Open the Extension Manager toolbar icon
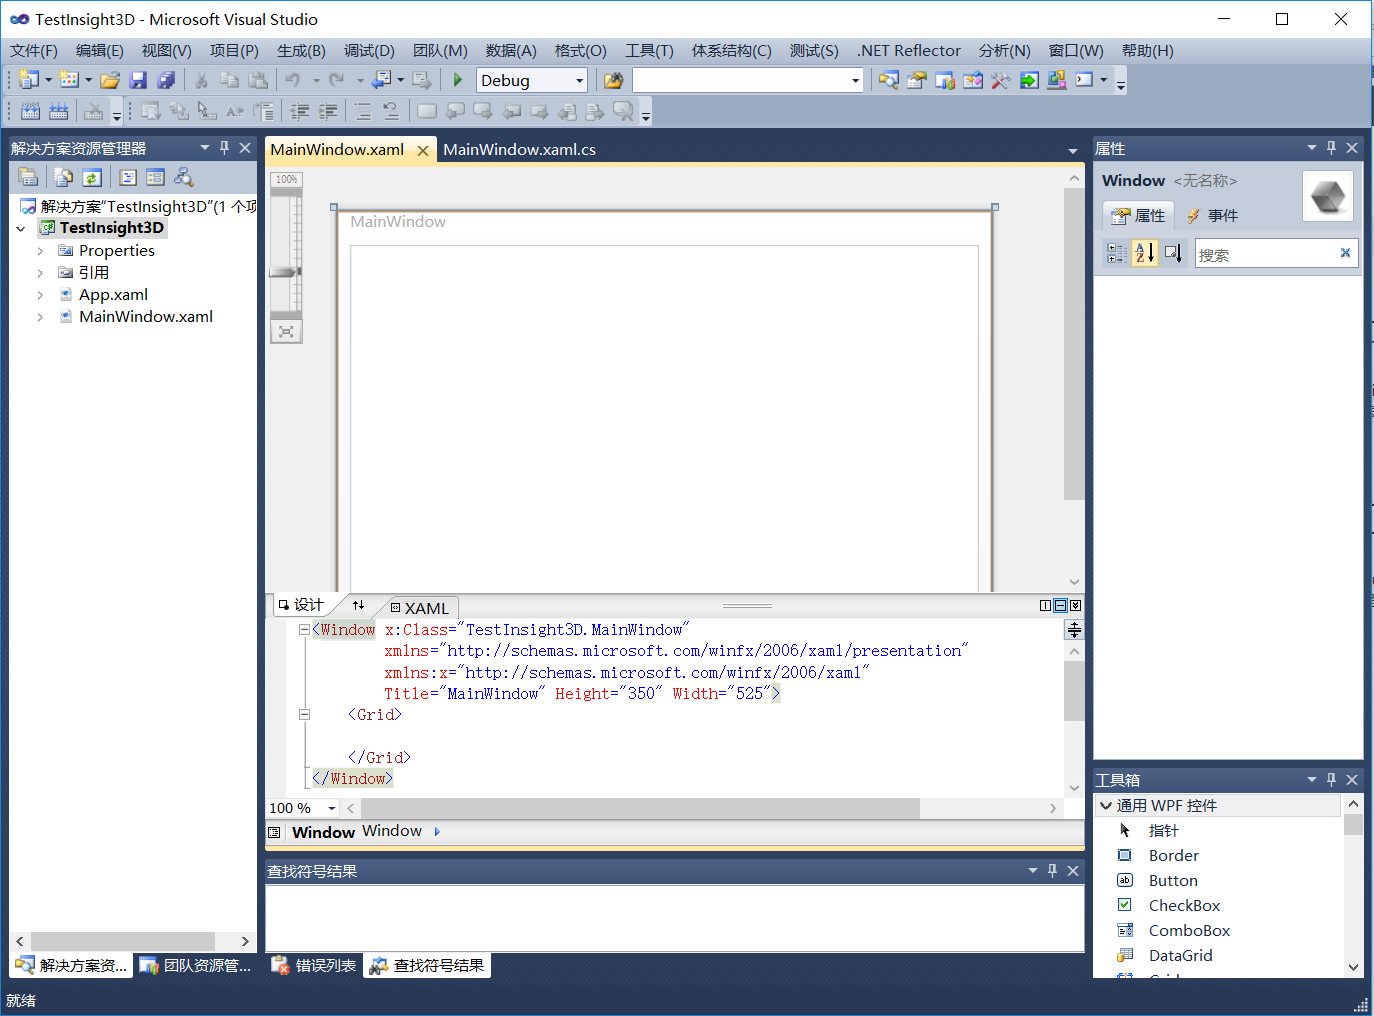 click(x=1057, y=80)
